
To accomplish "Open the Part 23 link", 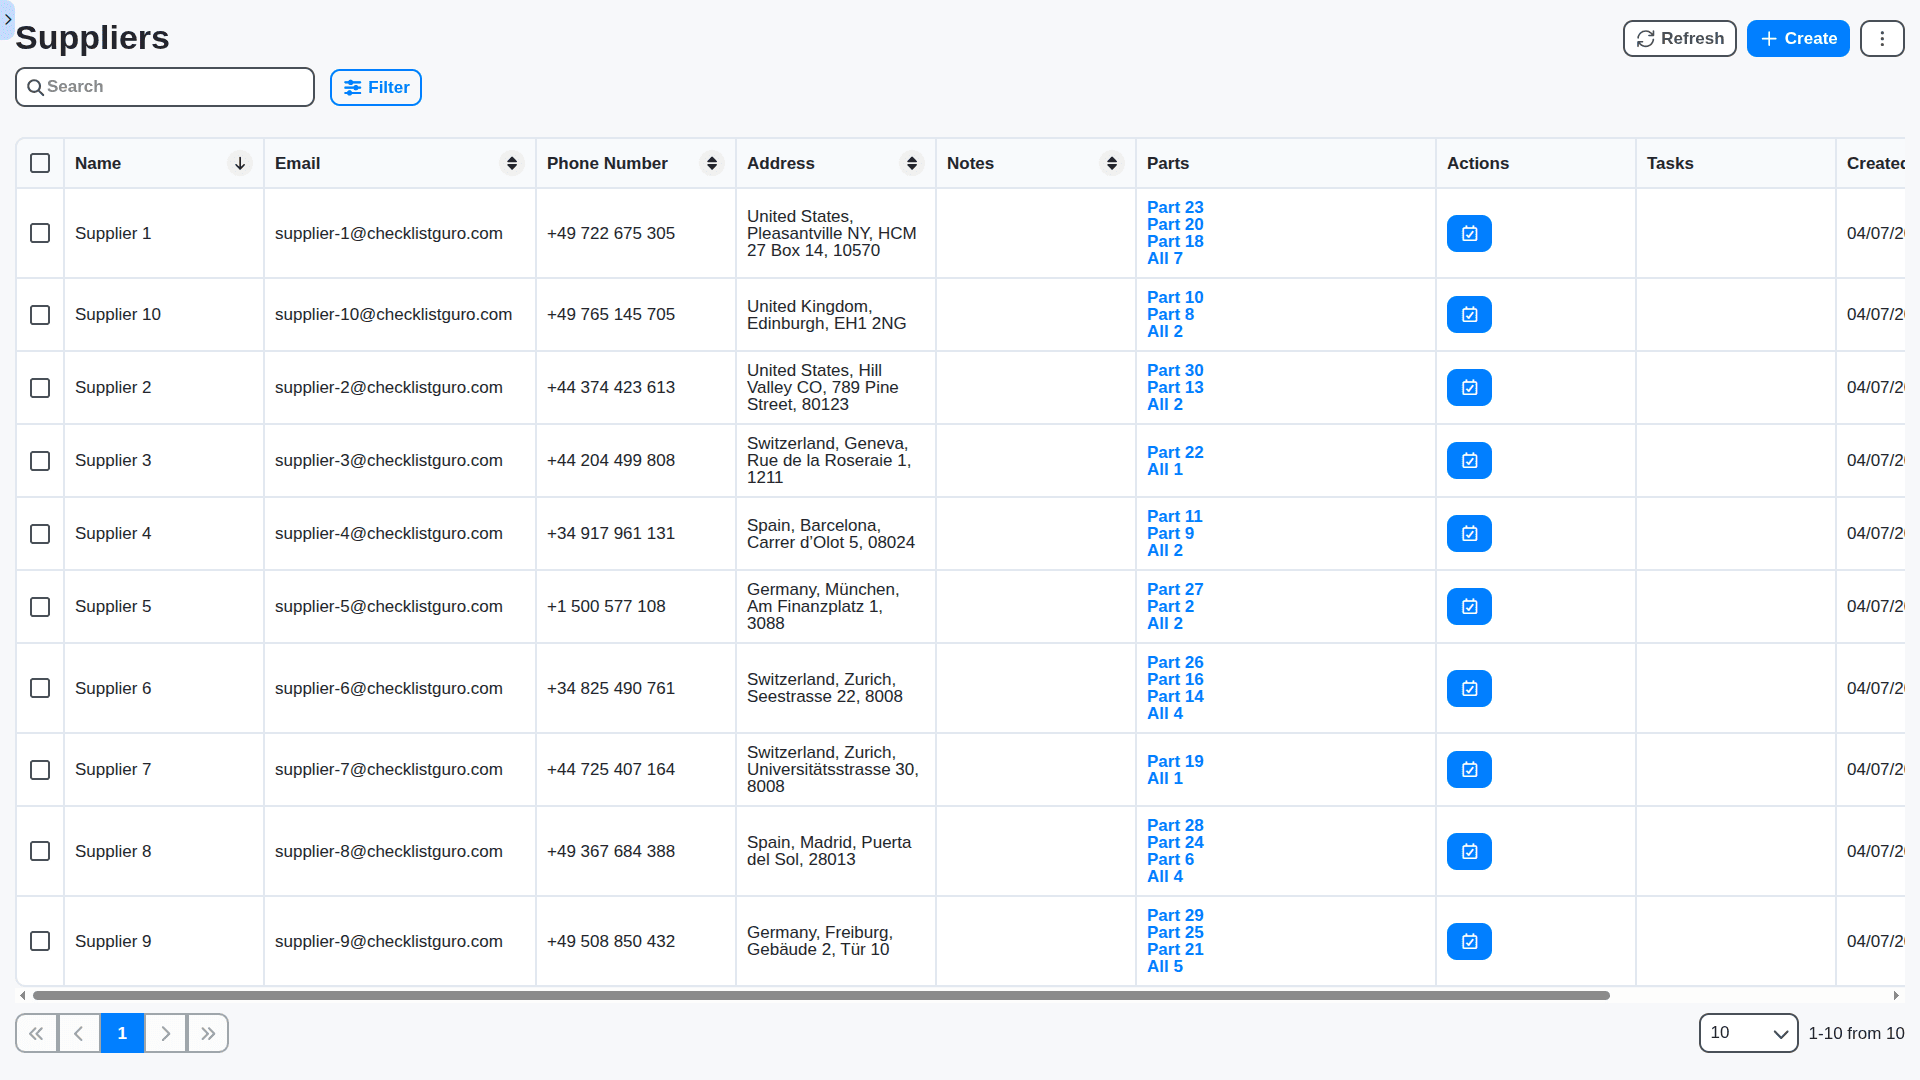I will [1174, 207].
